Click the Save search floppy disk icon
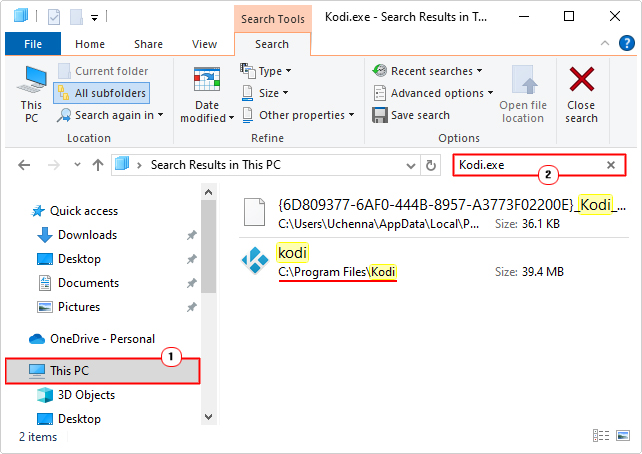 click(380, 115)
